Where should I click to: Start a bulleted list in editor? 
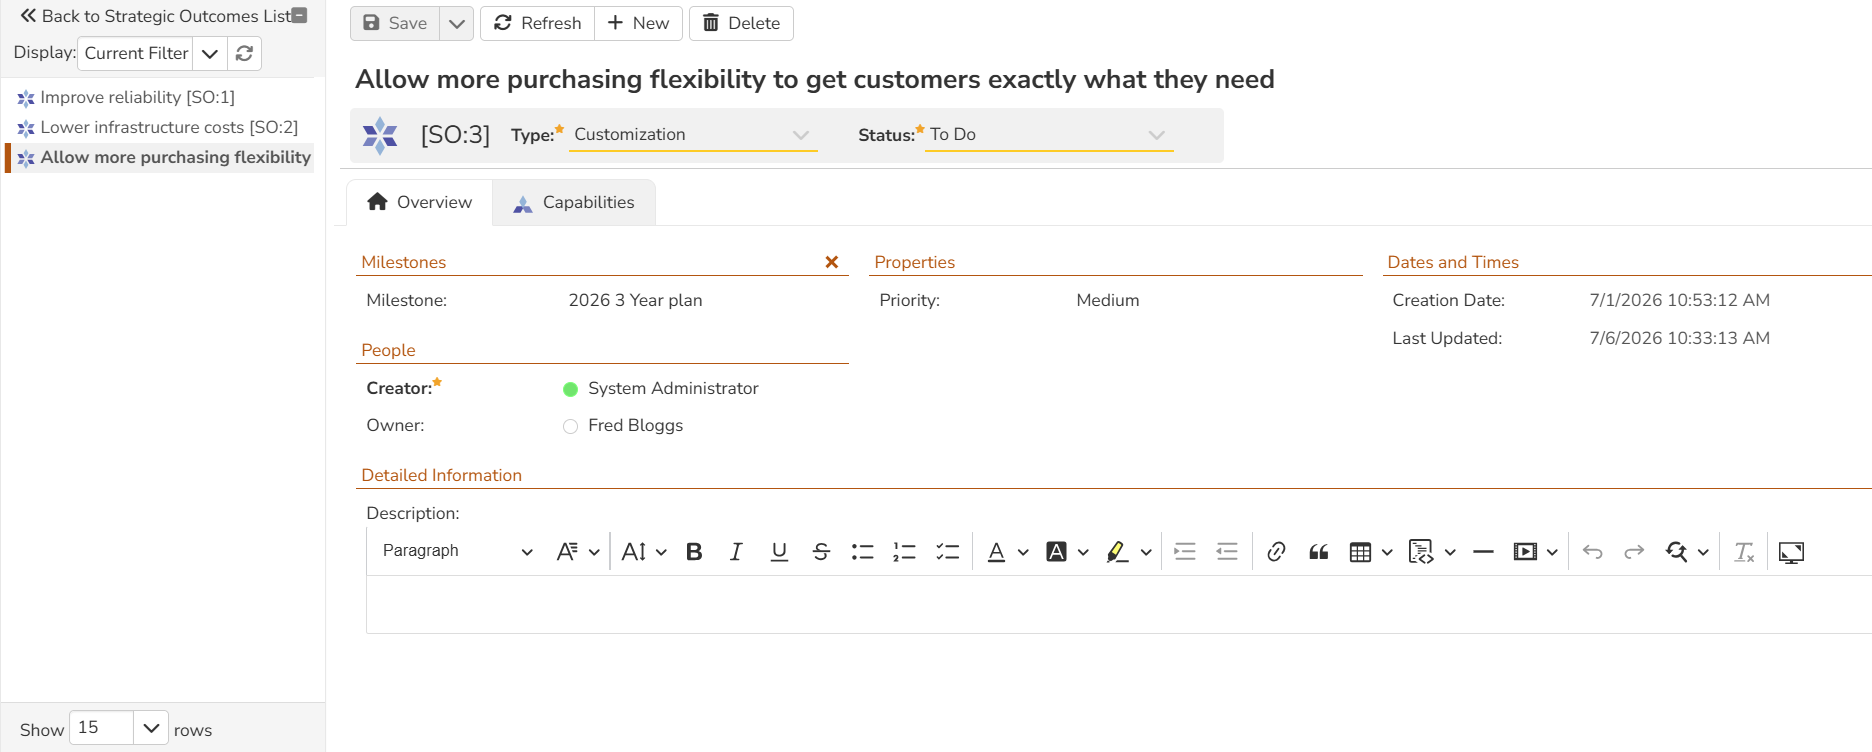point(862,552)
